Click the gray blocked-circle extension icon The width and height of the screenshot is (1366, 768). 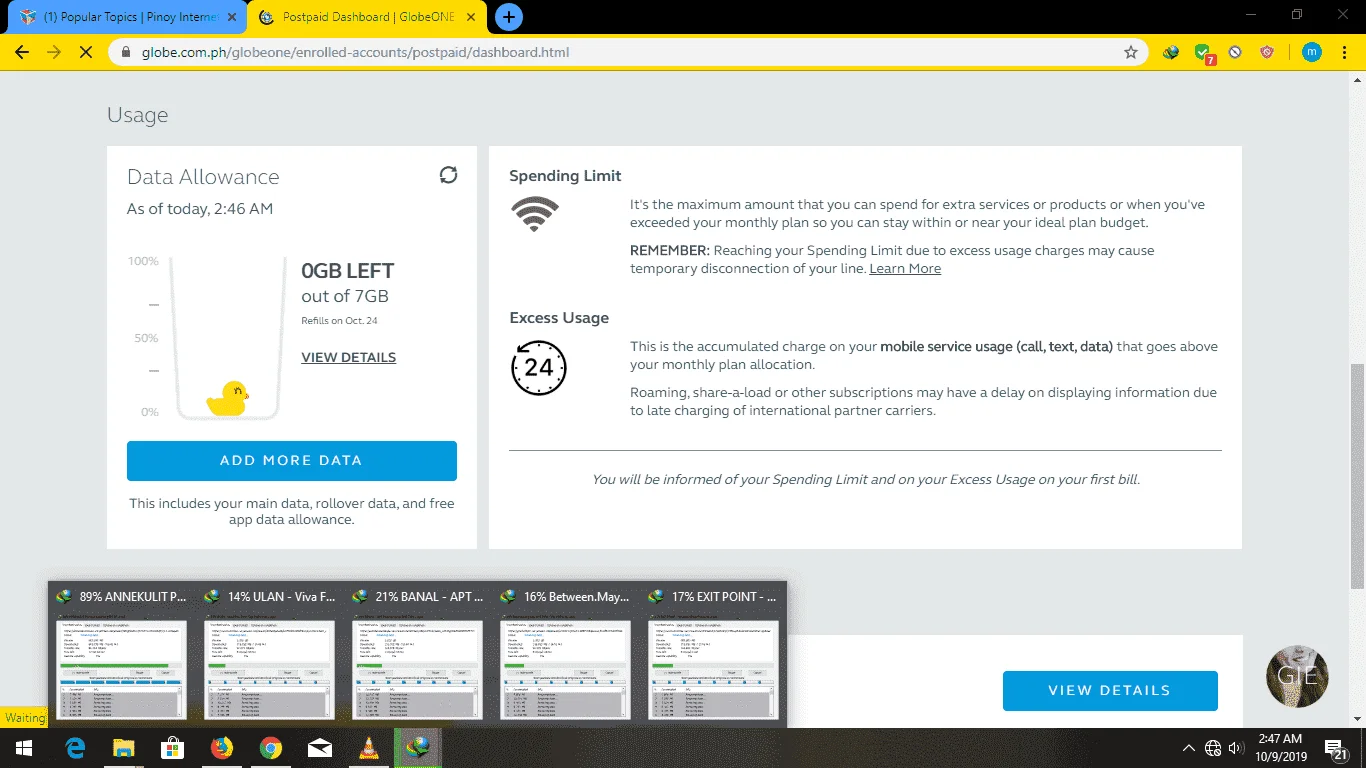[x=1235, y=52]
